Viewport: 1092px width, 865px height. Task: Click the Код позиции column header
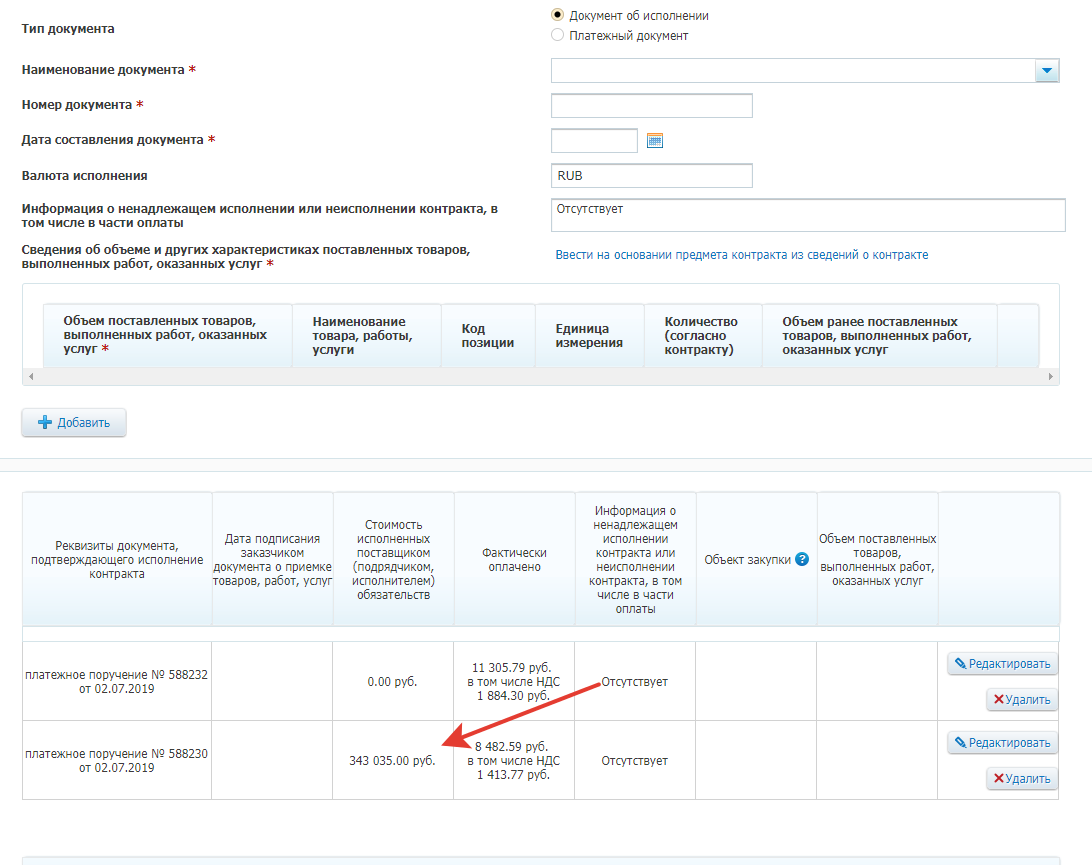[x=488, y=336]
